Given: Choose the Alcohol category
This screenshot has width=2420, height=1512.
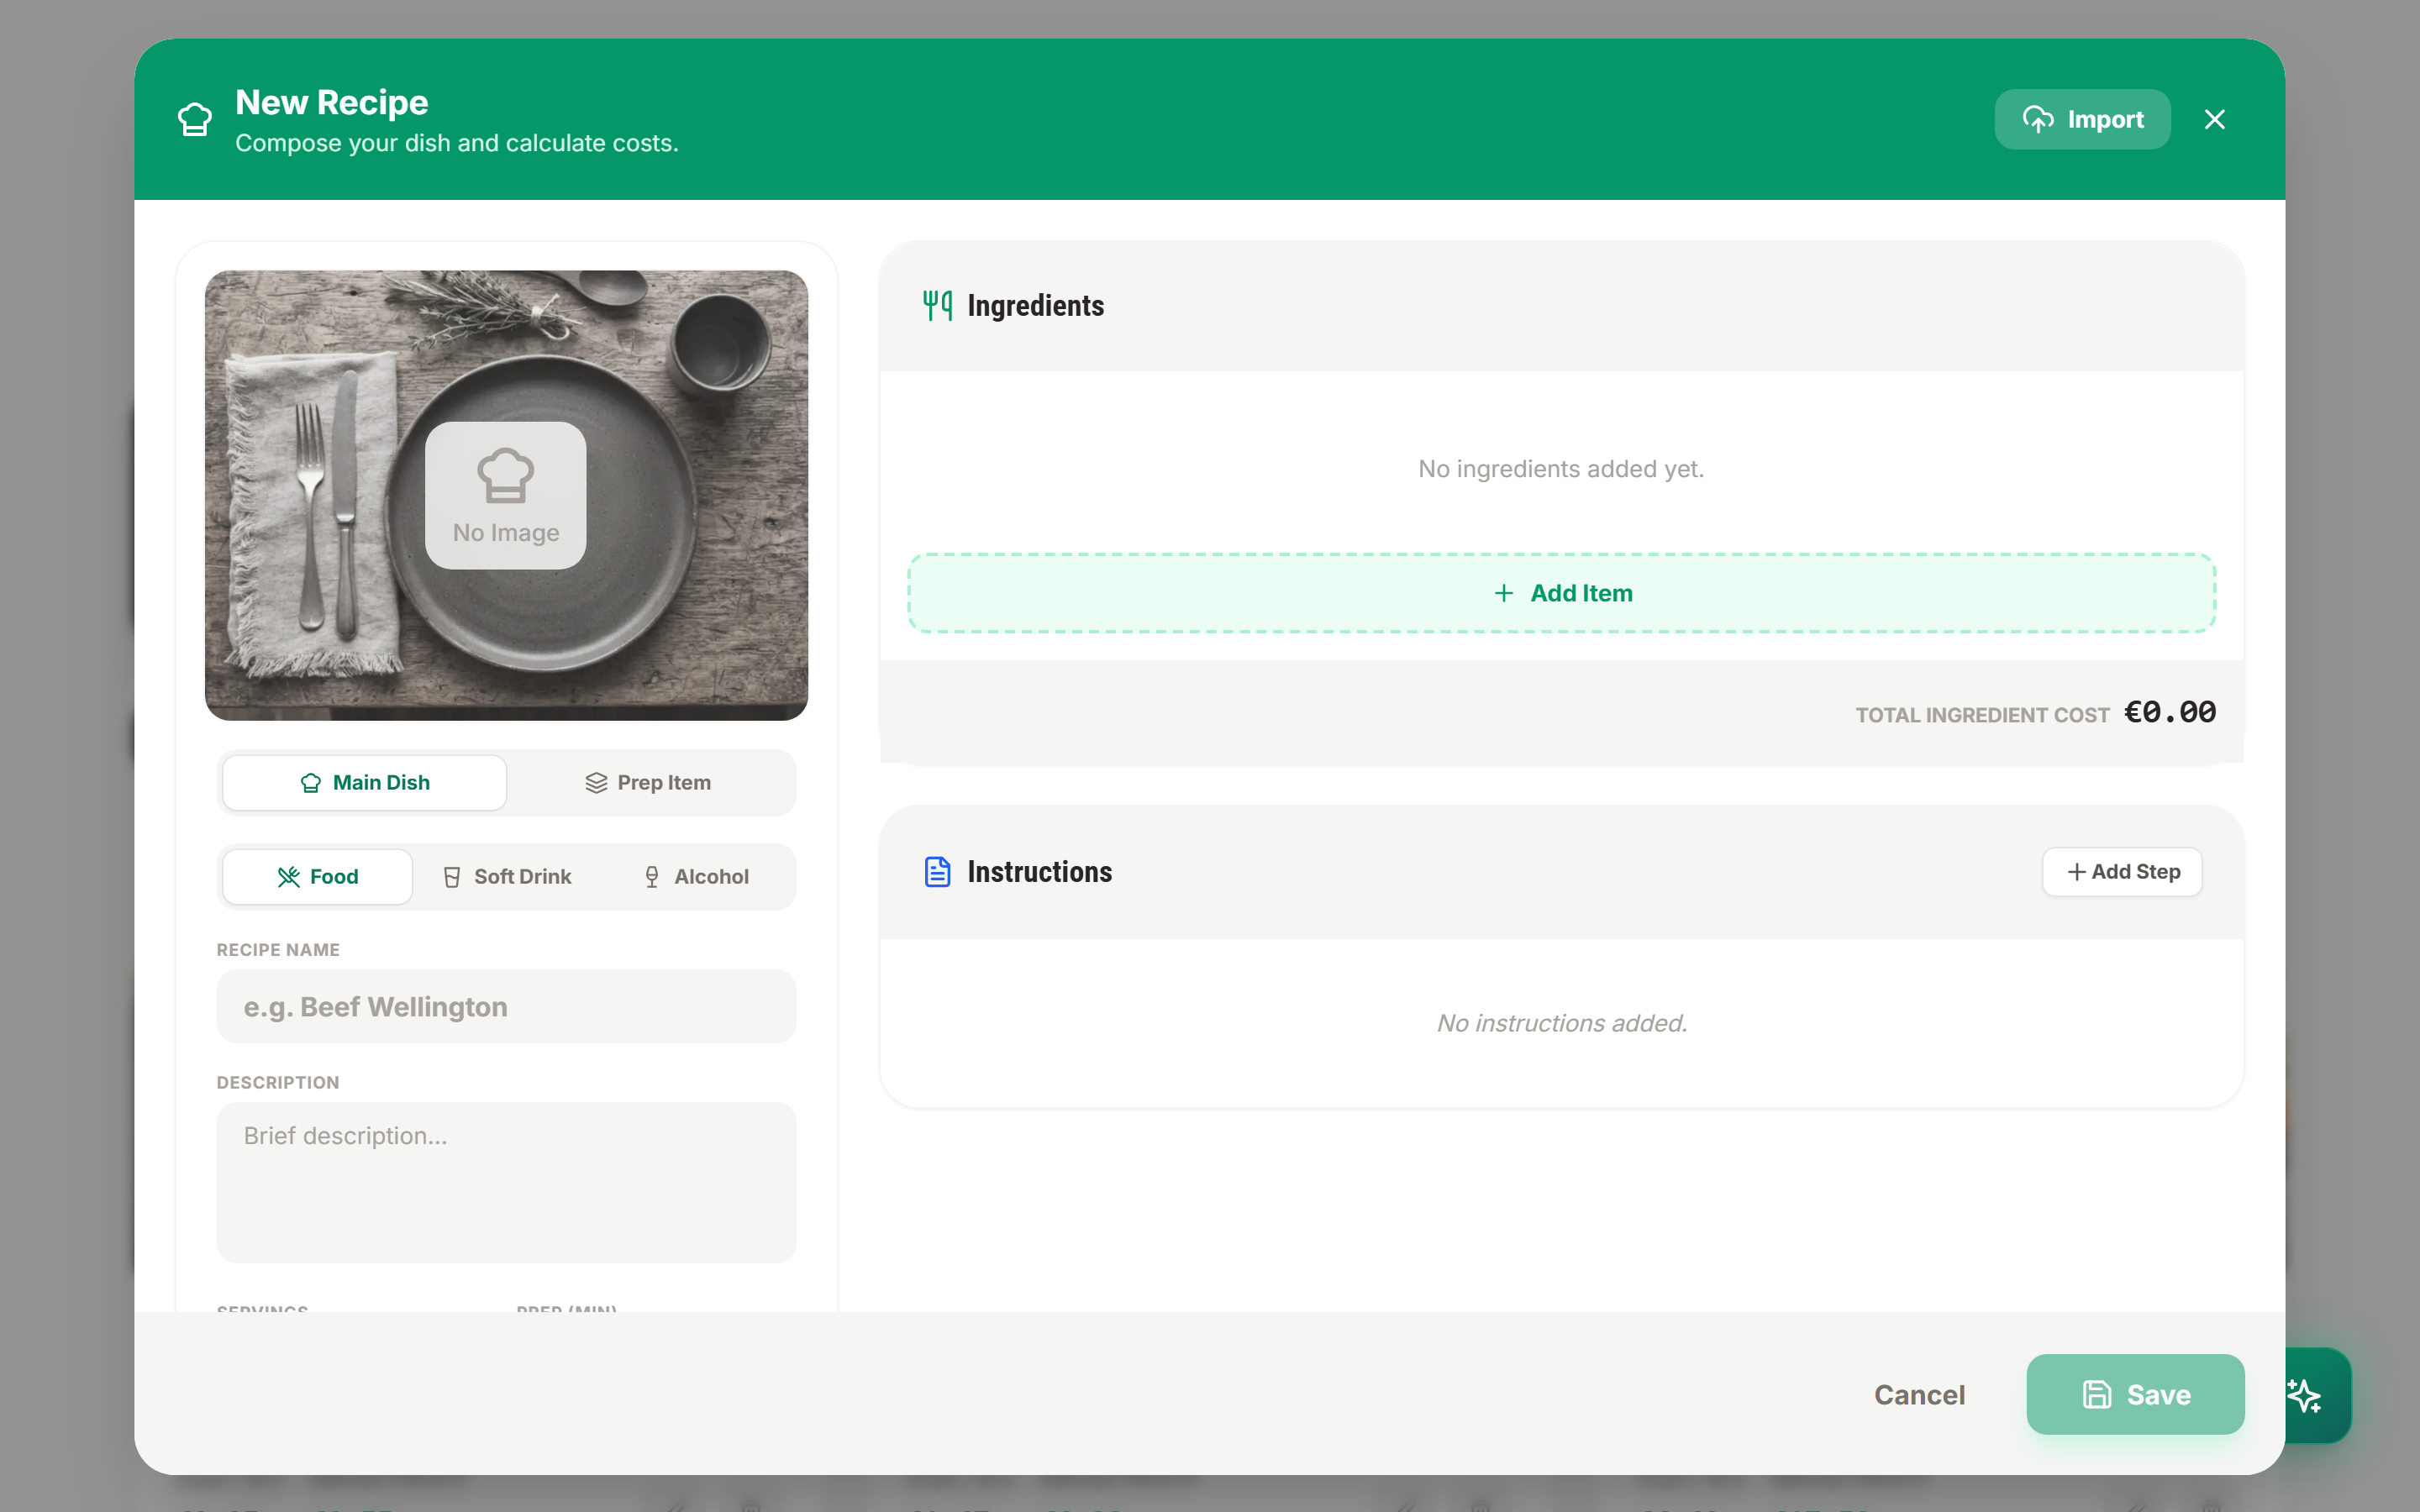Looking at the screenshot, I should click(x=696, y=876).
